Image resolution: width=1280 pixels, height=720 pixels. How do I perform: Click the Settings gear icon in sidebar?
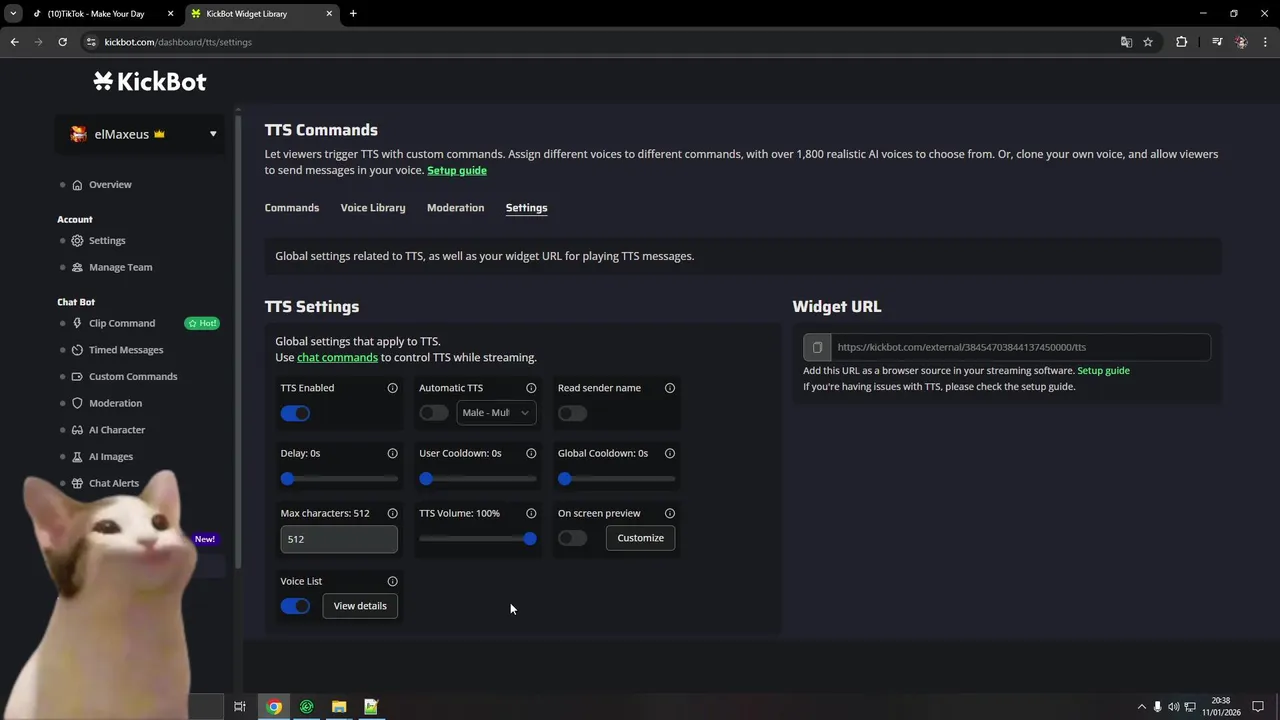click(77, 241)
